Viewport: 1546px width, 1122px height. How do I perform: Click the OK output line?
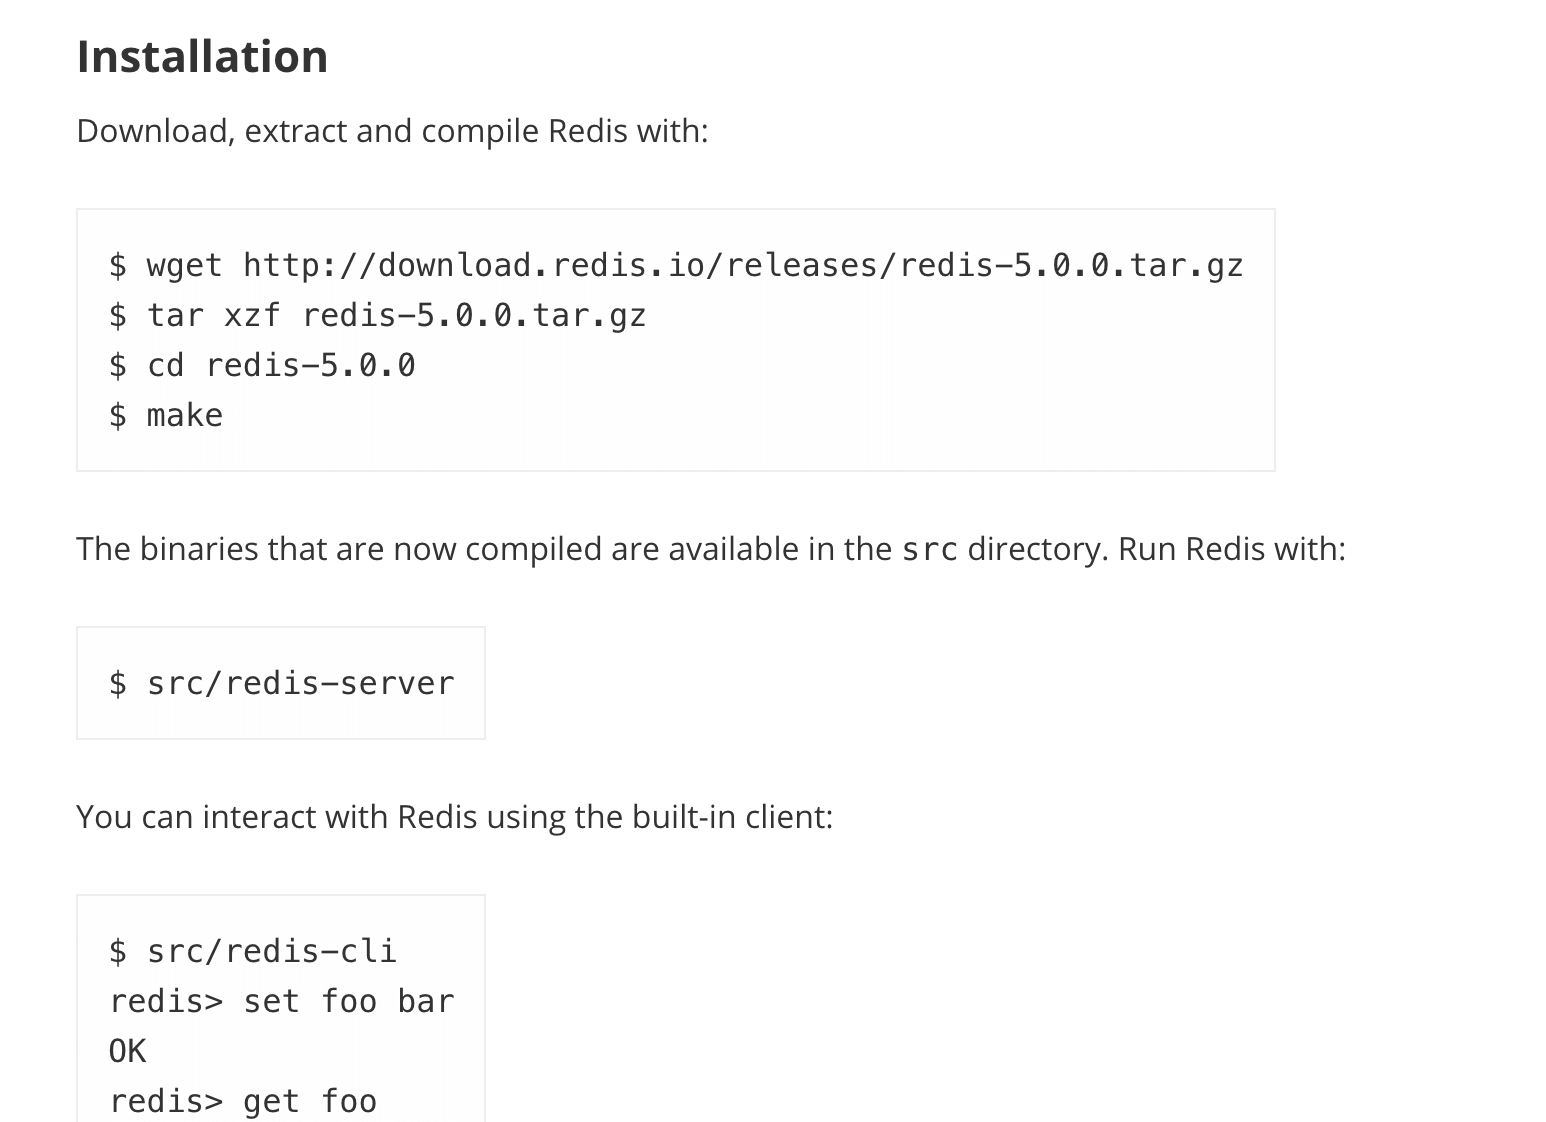[127, 1051]
